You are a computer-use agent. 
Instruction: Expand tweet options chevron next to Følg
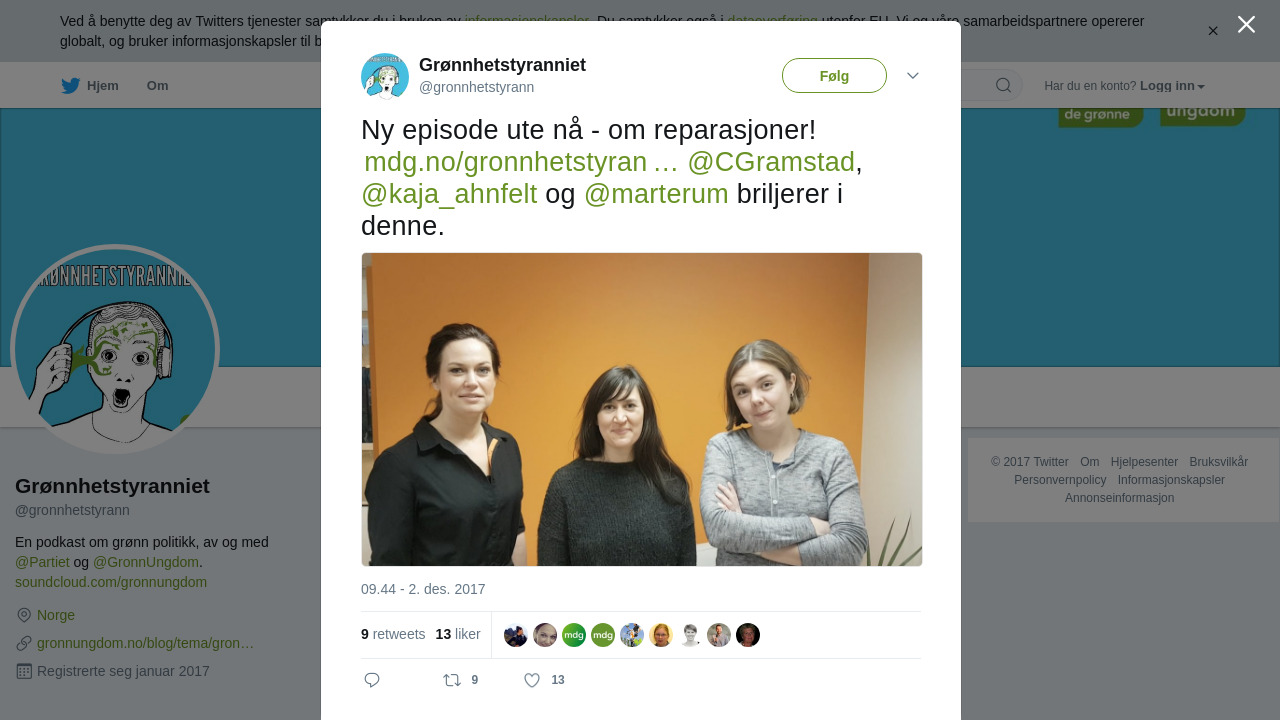[x=913, y=76]
